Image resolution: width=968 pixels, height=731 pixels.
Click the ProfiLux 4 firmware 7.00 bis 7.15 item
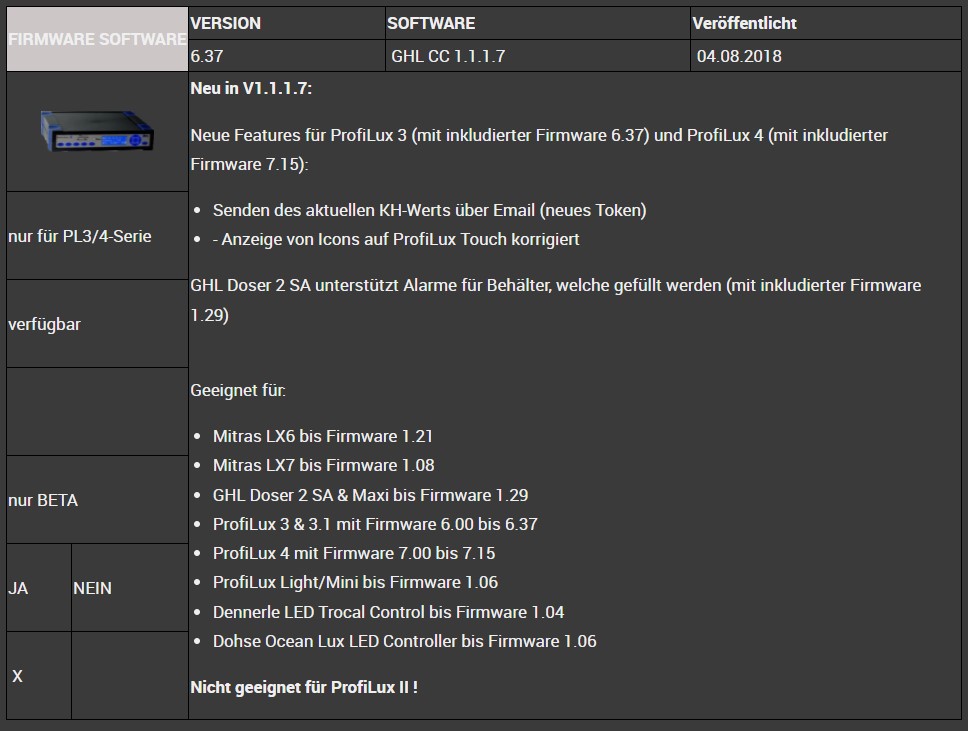354,553
